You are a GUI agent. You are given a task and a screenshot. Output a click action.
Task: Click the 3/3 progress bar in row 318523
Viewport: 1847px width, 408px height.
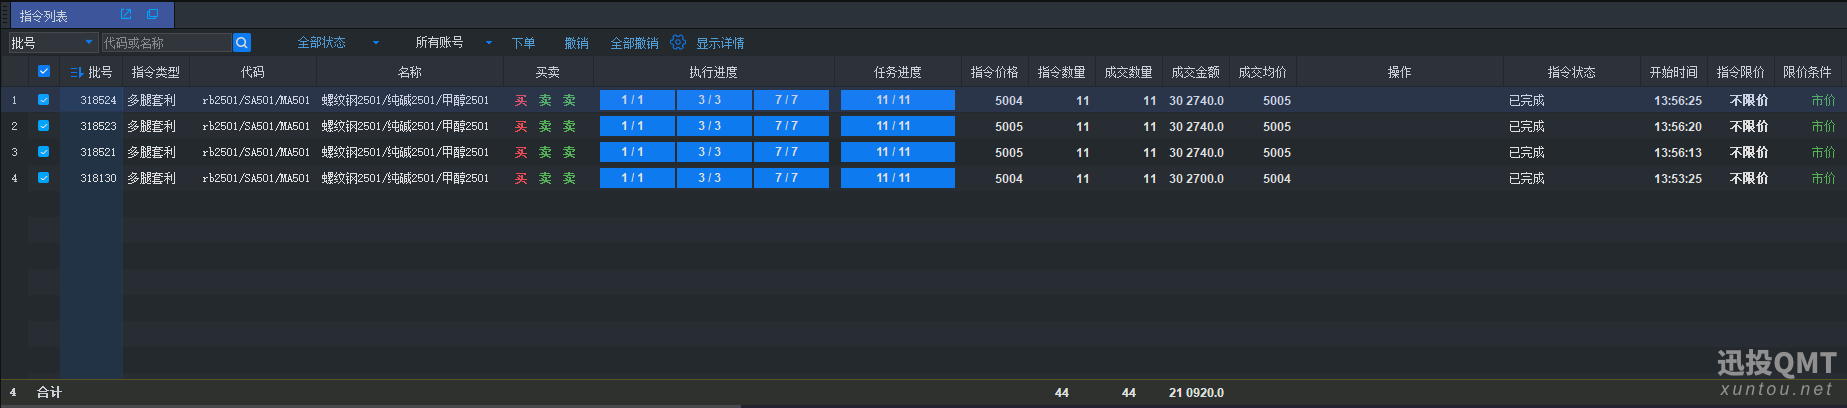click(x=714, y=126)
